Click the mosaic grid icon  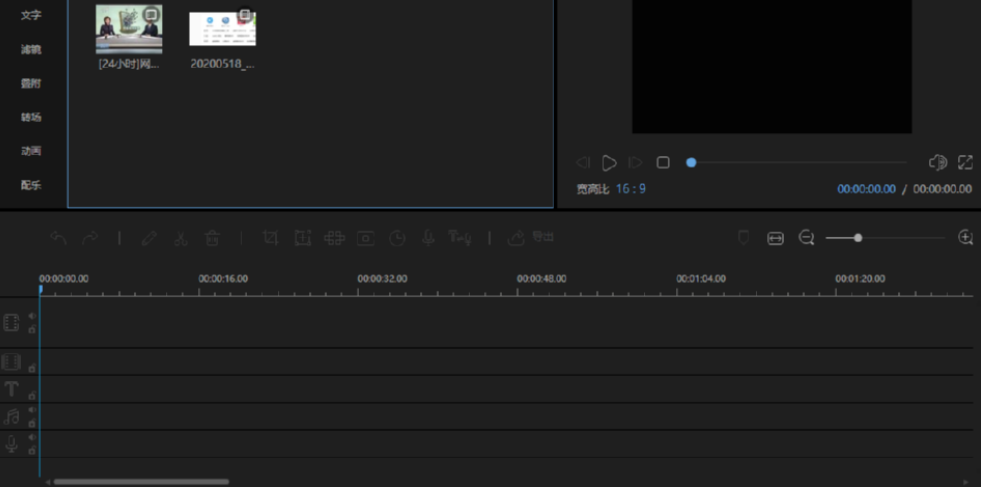[334, 238]
